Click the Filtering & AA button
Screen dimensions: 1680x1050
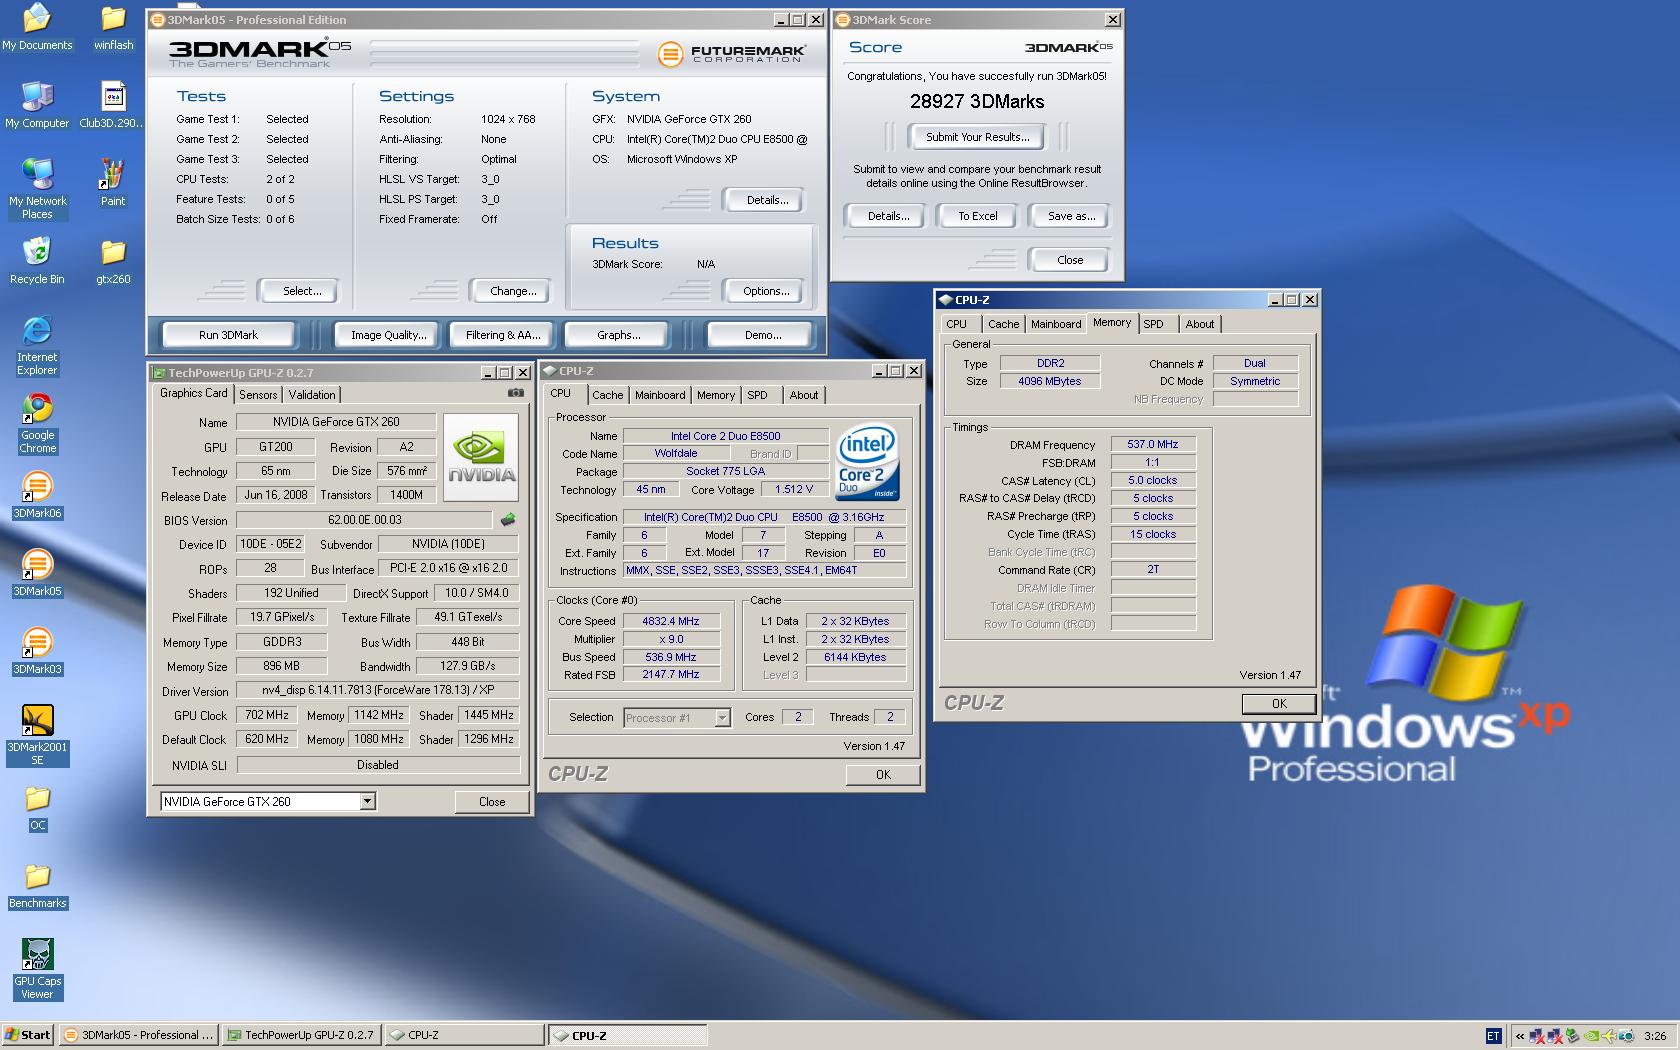pos(503,335)
